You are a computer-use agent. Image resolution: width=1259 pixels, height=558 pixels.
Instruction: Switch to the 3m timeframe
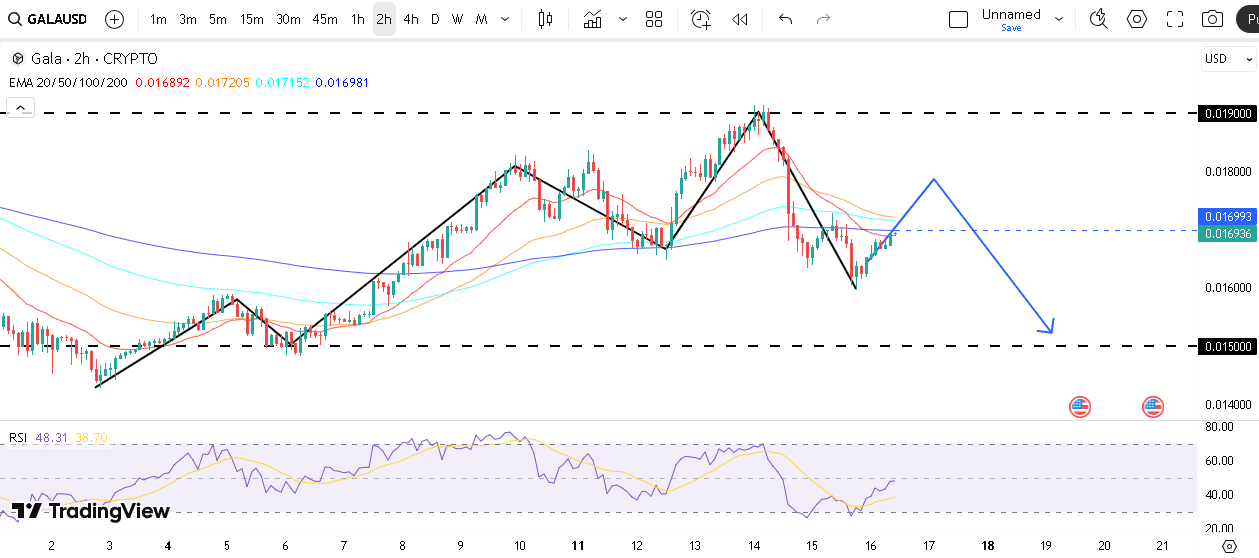pos(188,19)
